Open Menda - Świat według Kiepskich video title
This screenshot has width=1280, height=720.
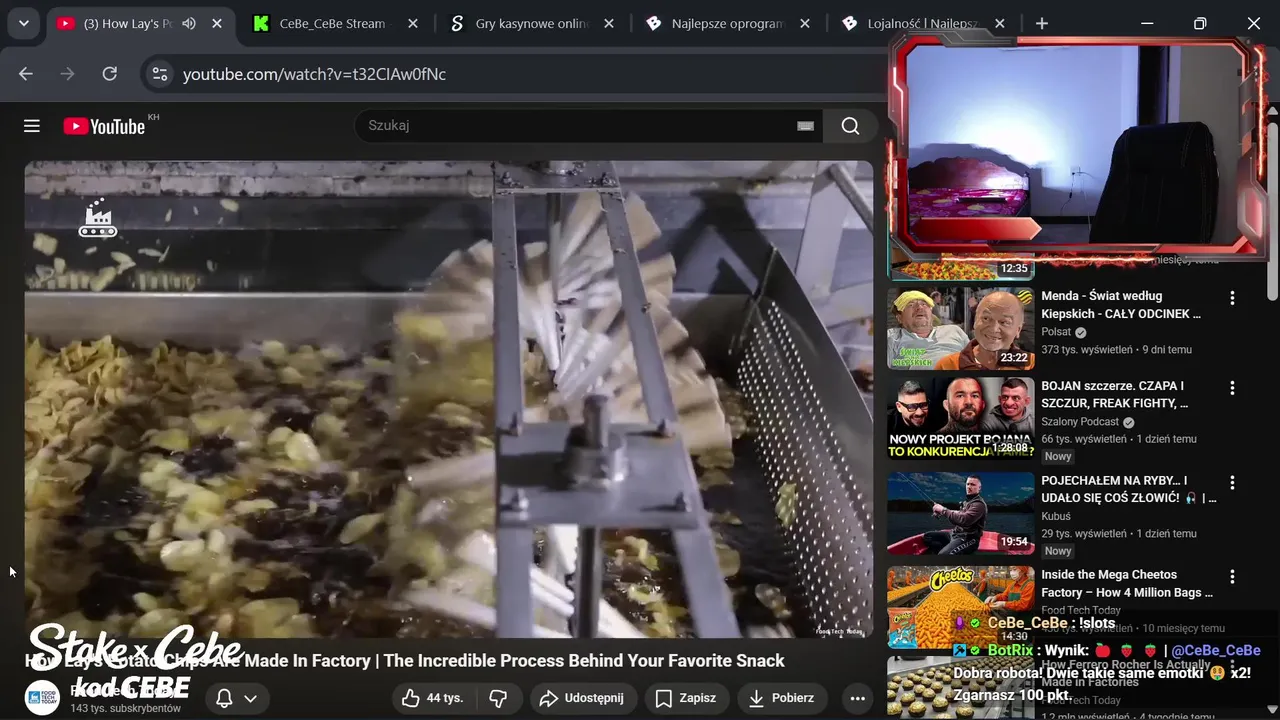1121,305
